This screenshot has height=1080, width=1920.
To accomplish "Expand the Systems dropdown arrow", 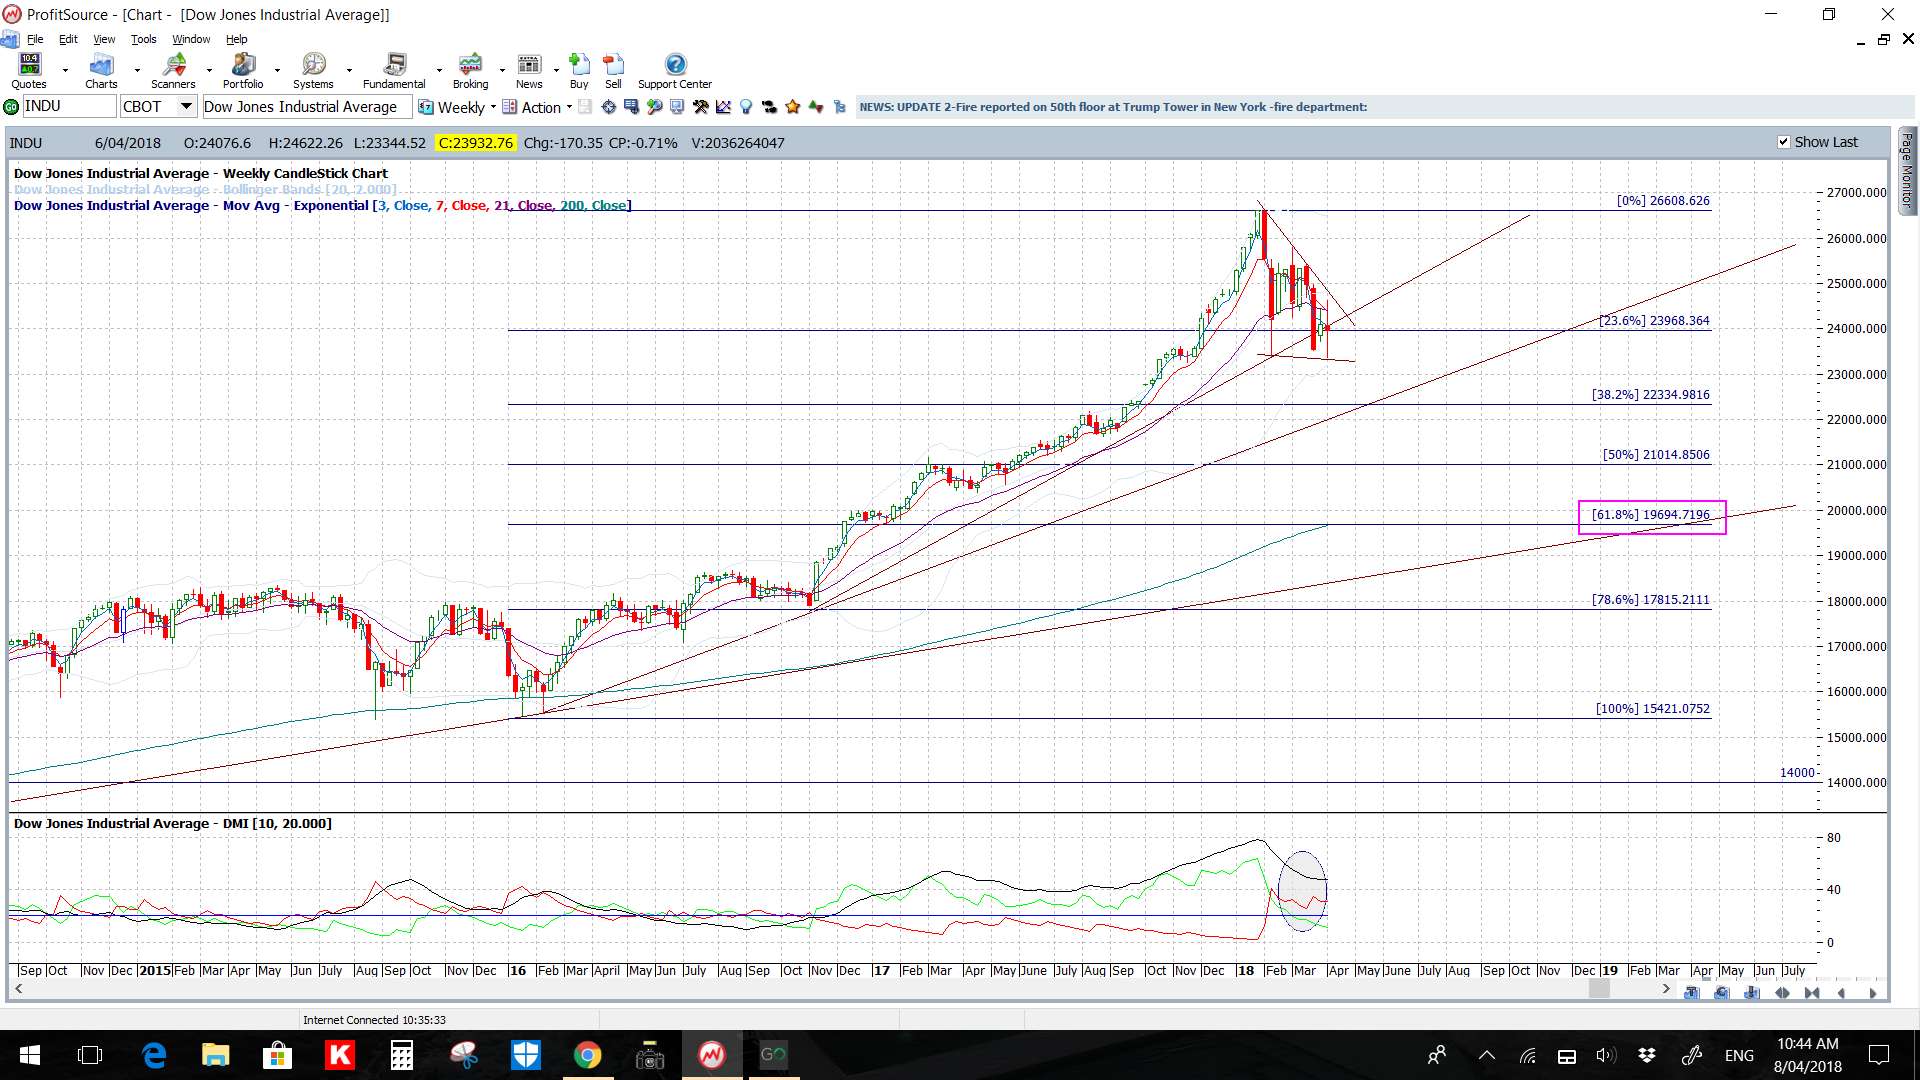I will pos(349,71).
